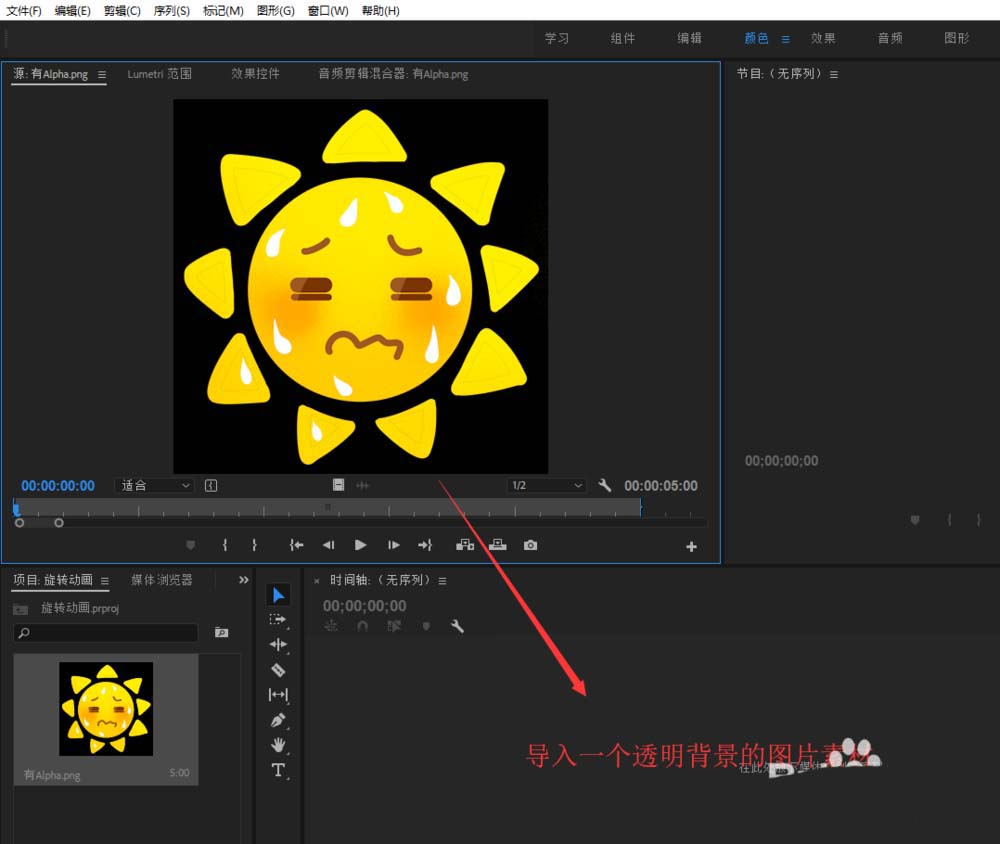Open the 1/2 playback resolution dropdown
This screenshot has width=1000, height=844.
tap(545, 484)
